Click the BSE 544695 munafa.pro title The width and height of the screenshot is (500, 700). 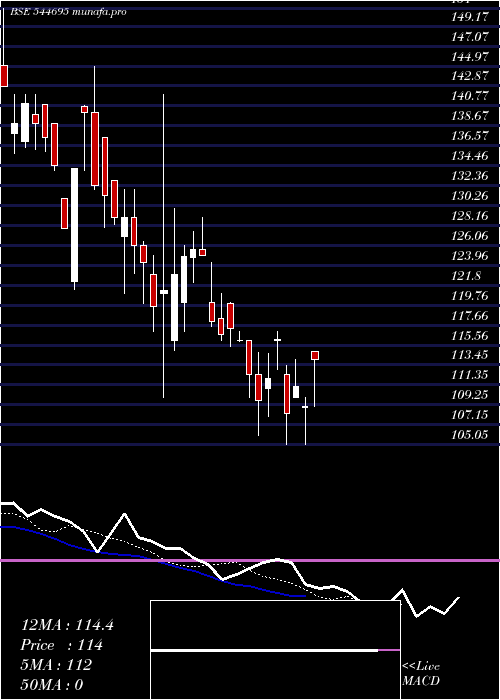pyautogui.click(x=67, y=12)
